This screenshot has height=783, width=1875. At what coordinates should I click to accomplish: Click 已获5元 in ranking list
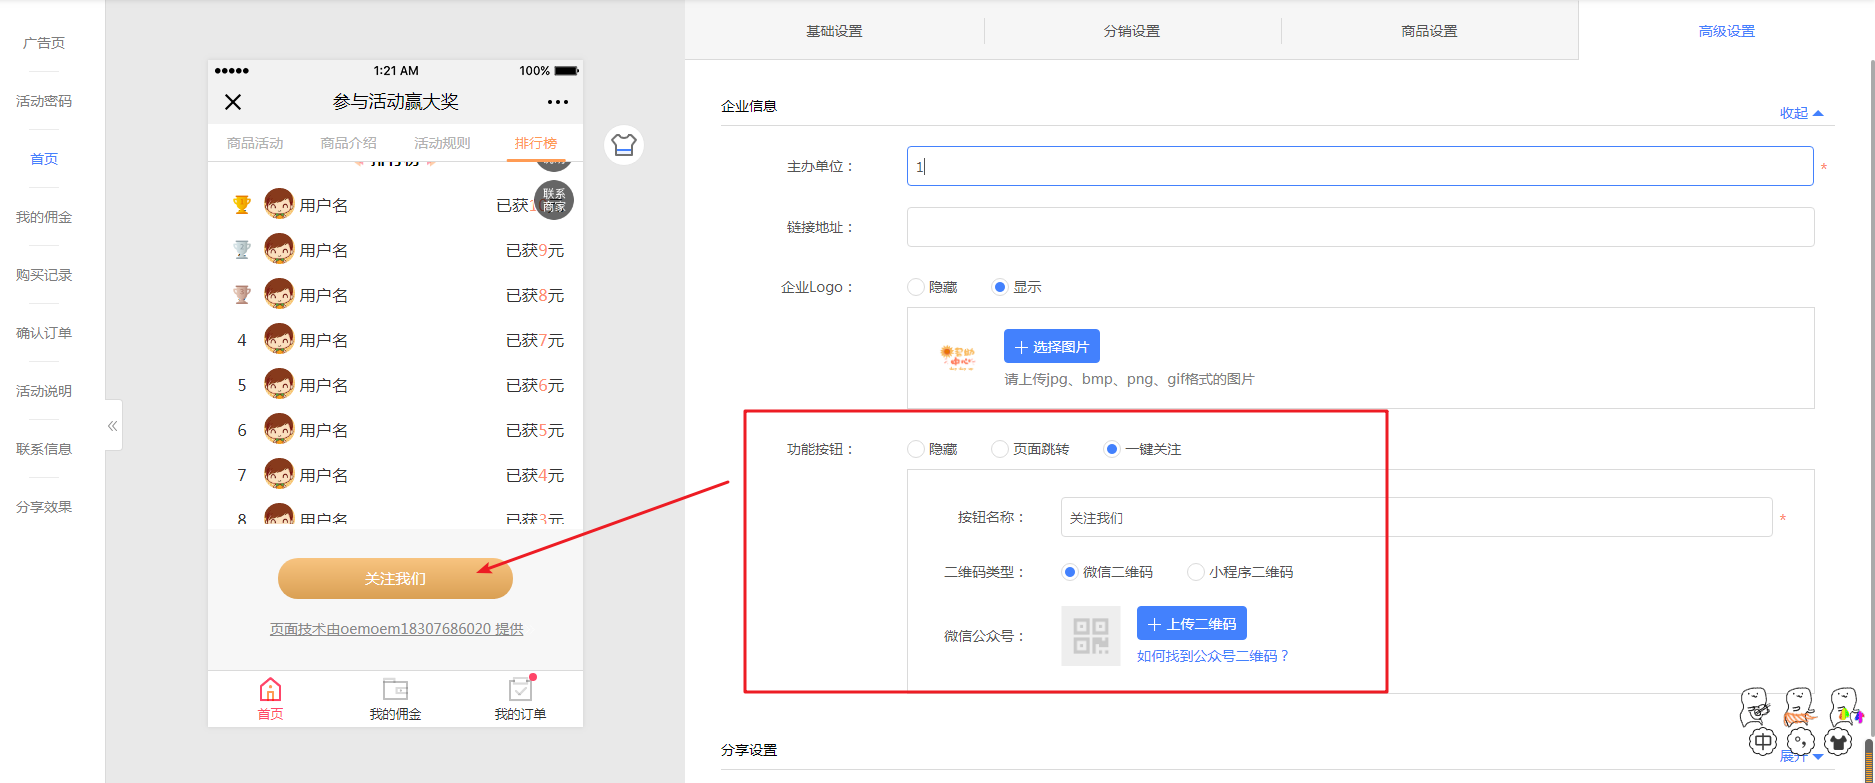click(535, 430)
